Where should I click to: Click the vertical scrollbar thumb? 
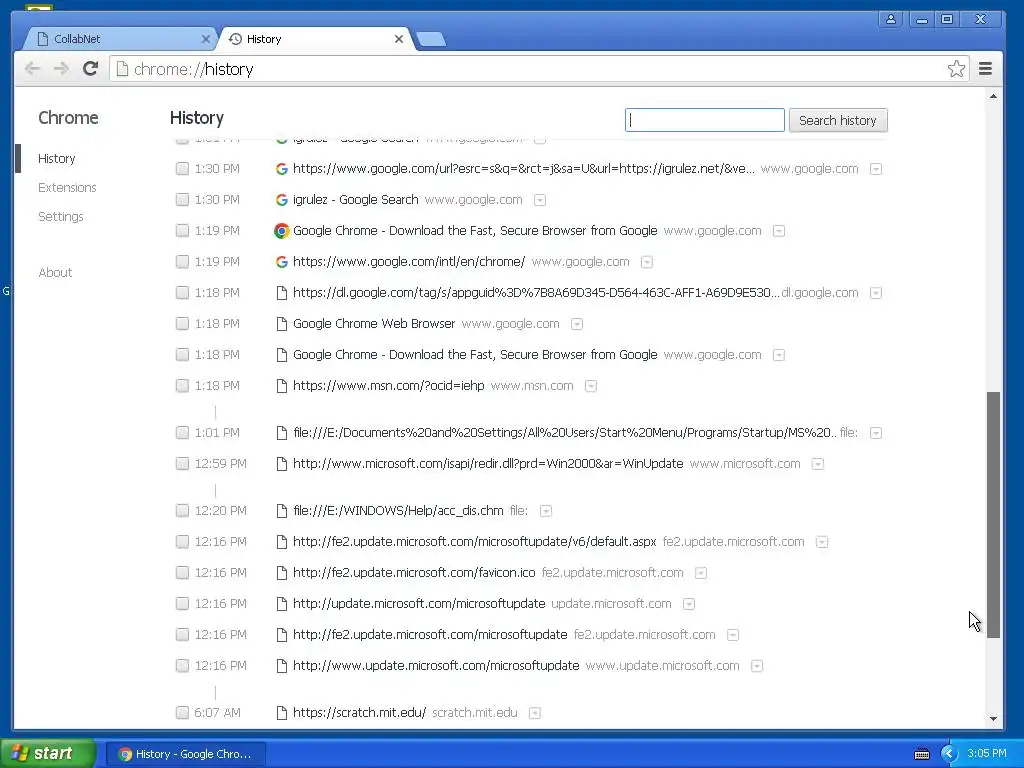[993, 515]
